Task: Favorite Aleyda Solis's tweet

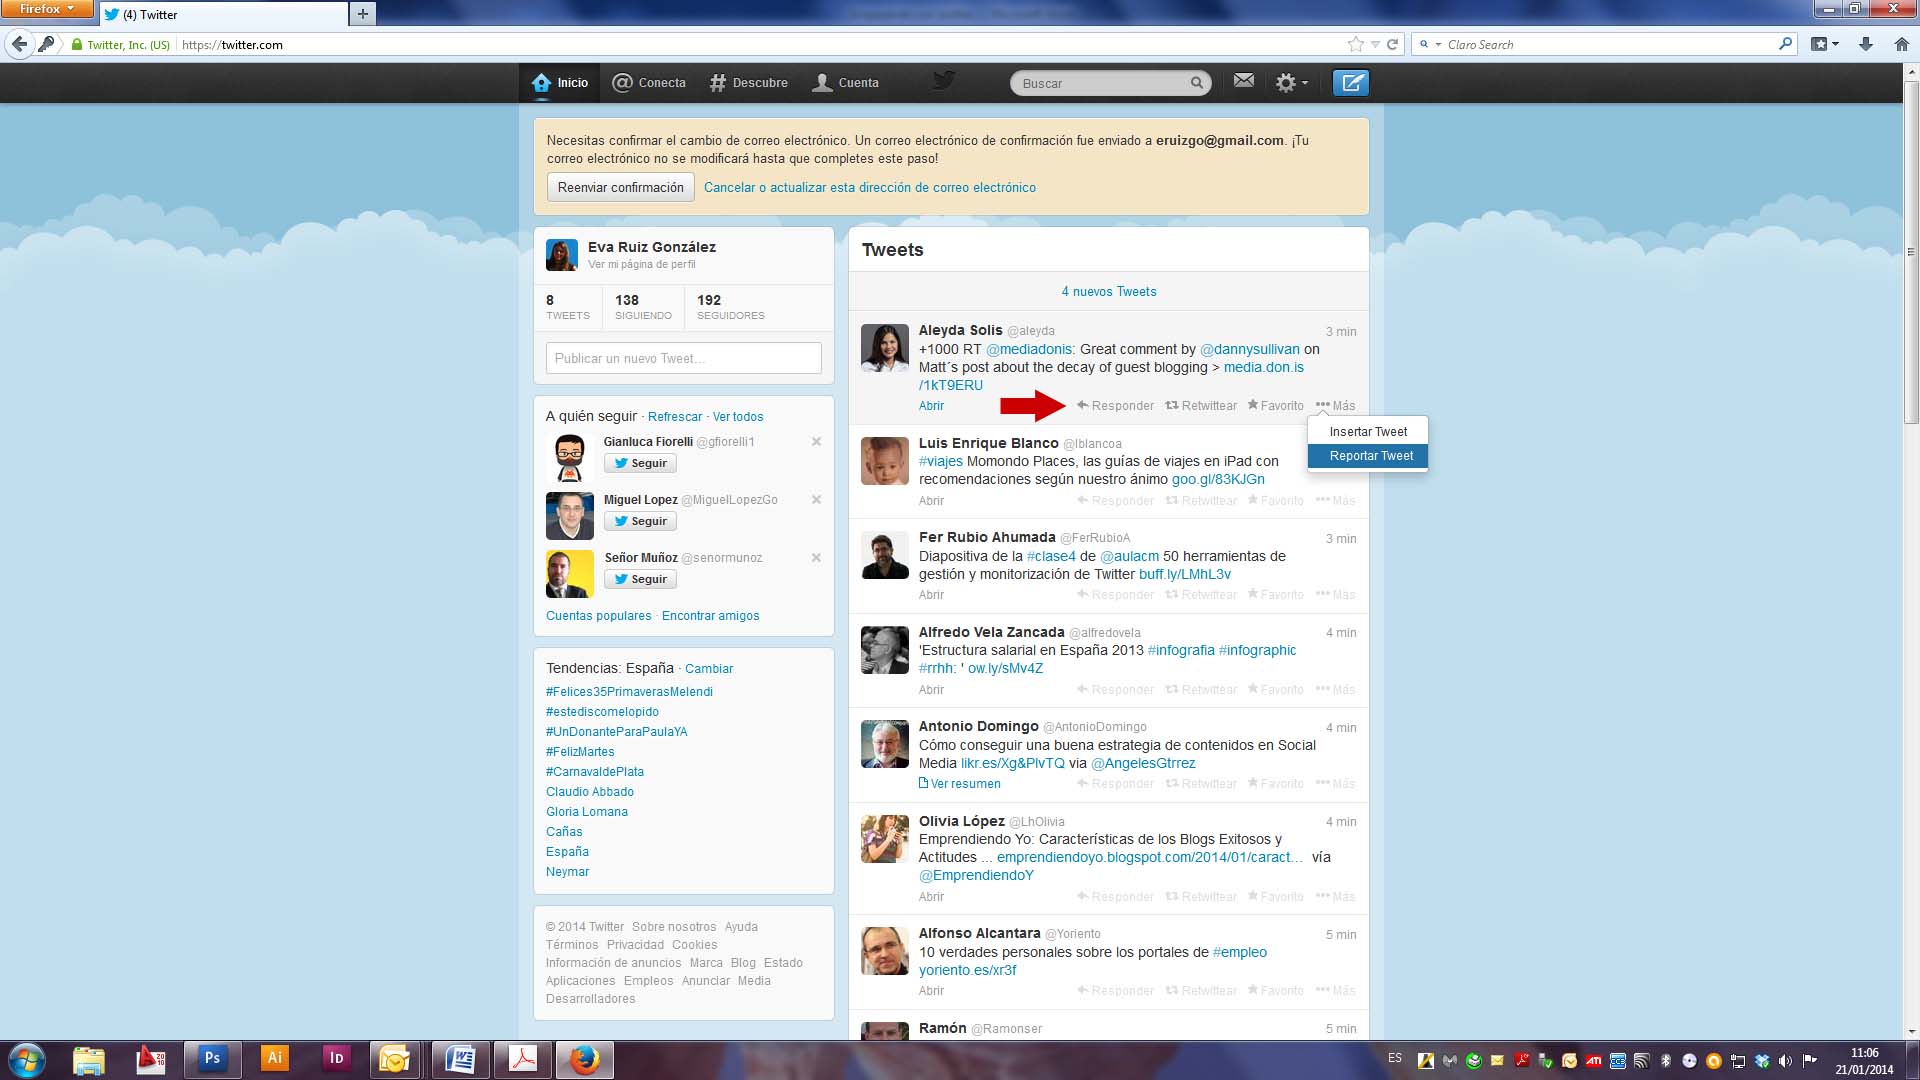Action: point(1275,406)
